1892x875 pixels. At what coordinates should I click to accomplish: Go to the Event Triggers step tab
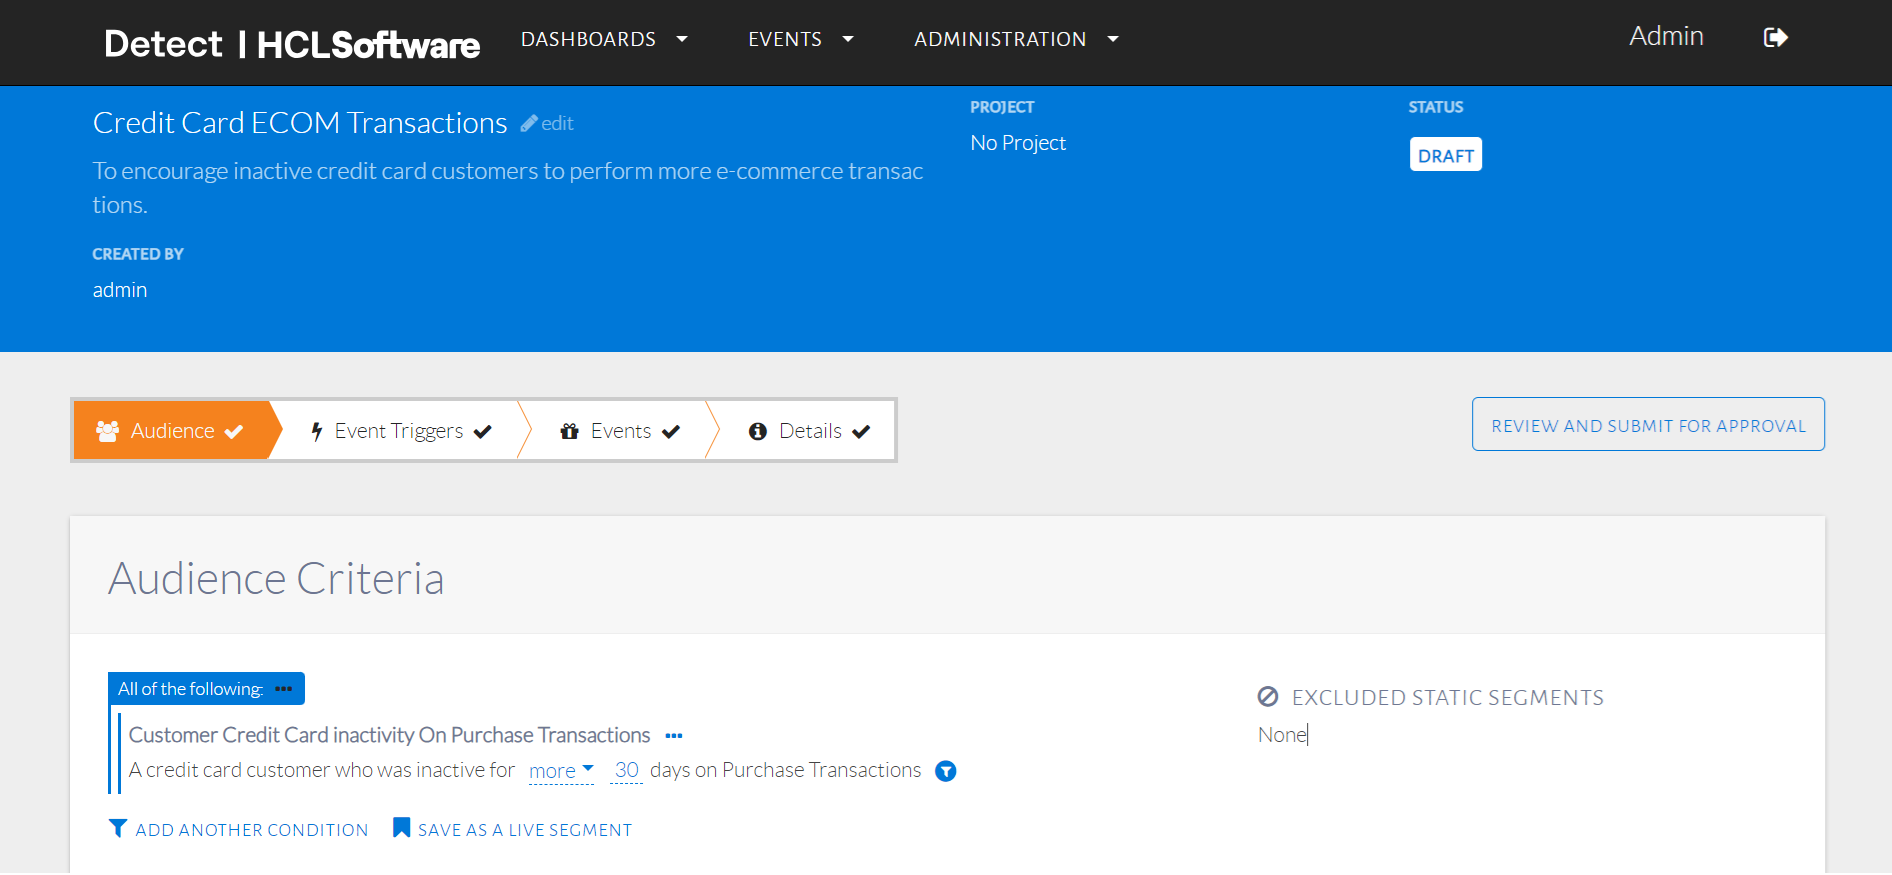tap(401, 431)
